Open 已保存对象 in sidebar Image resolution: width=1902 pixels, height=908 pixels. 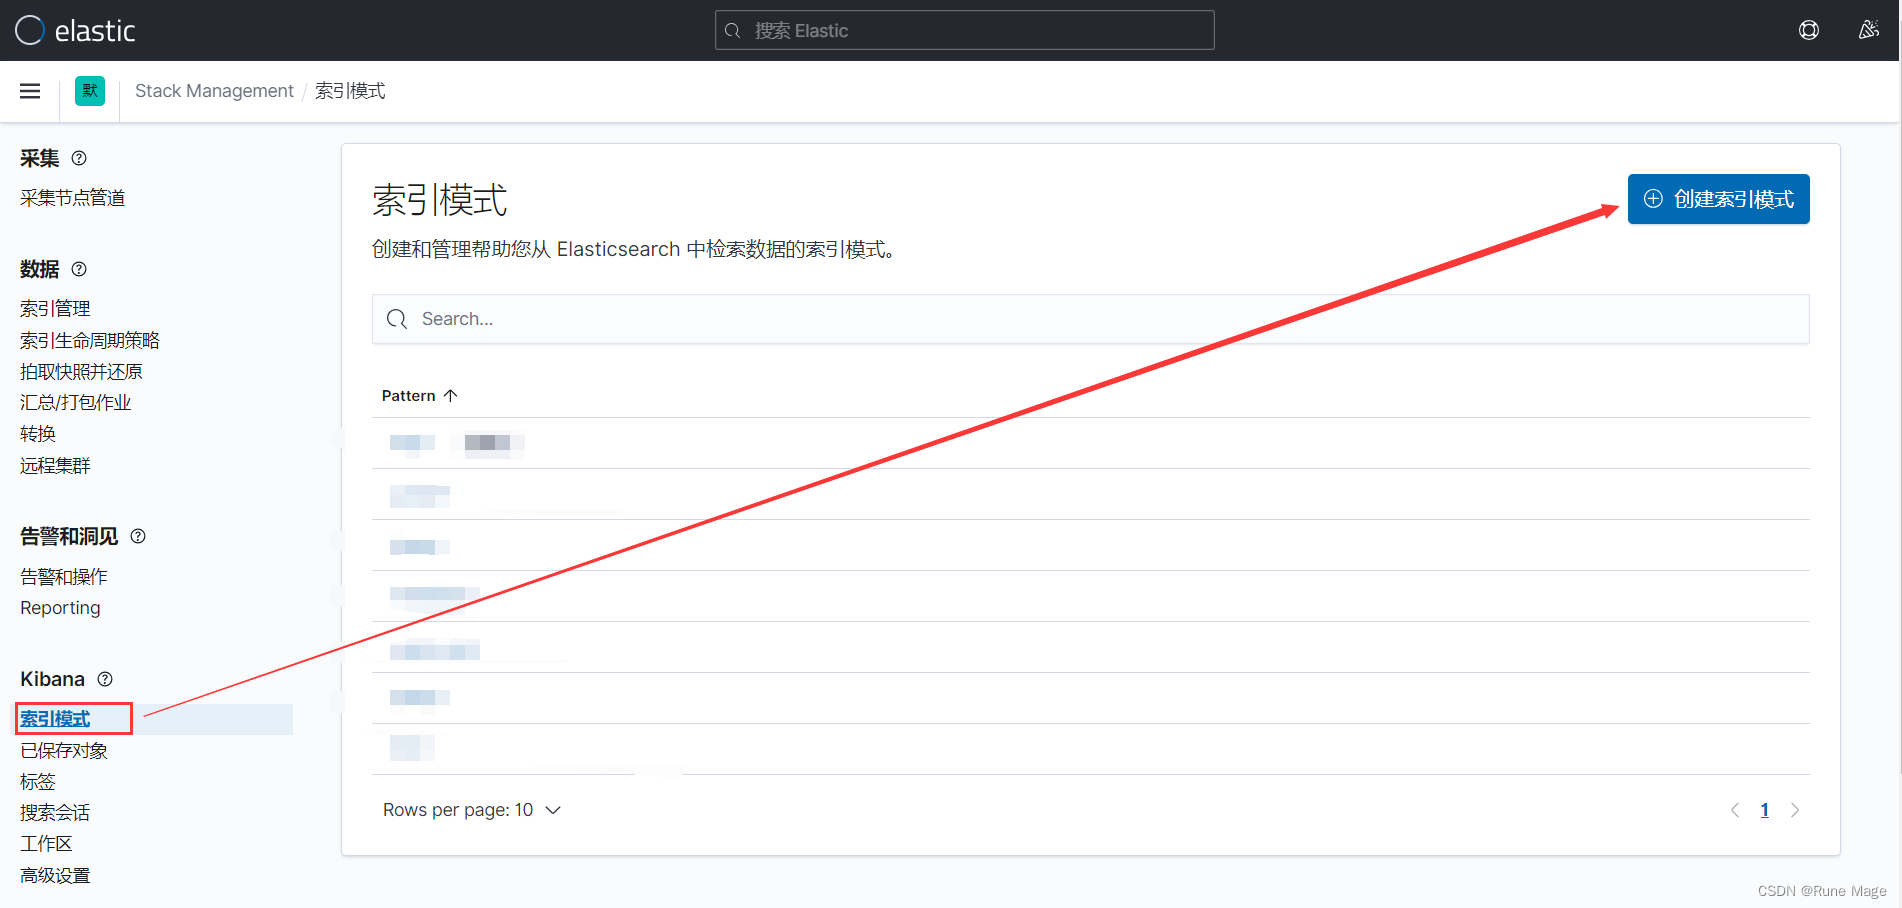pos(64,750)
